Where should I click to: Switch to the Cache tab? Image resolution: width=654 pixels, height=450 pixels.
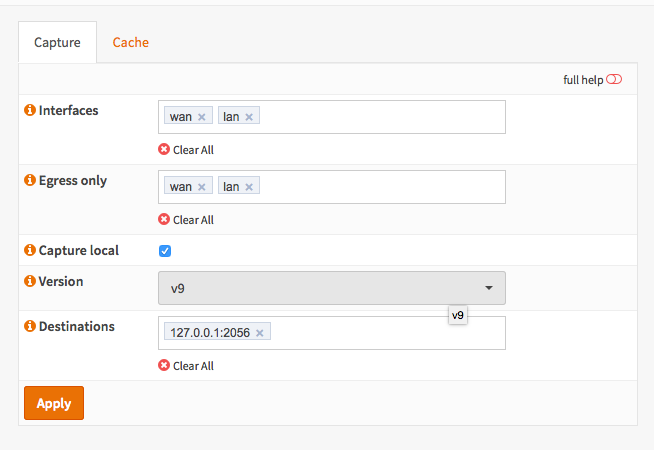130,42
